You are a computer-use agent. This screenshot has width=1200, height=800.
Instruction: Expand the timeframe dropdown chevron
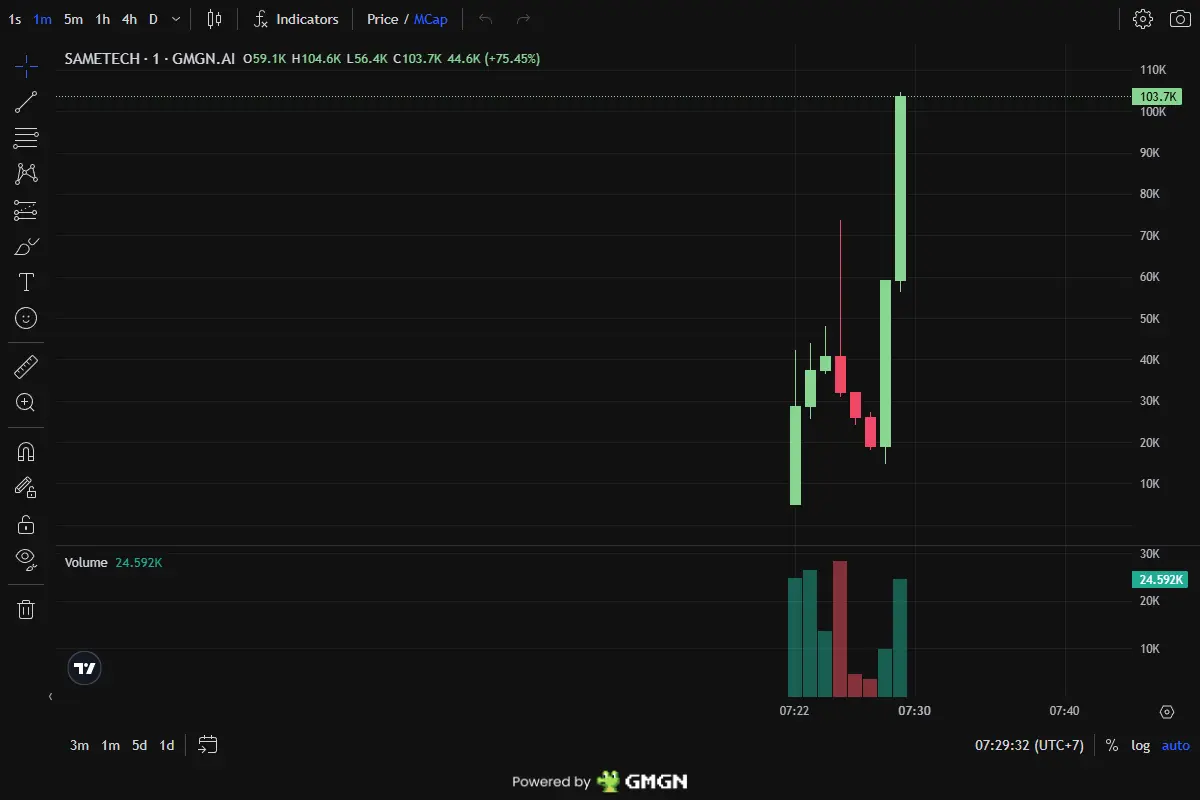(177, 19)
